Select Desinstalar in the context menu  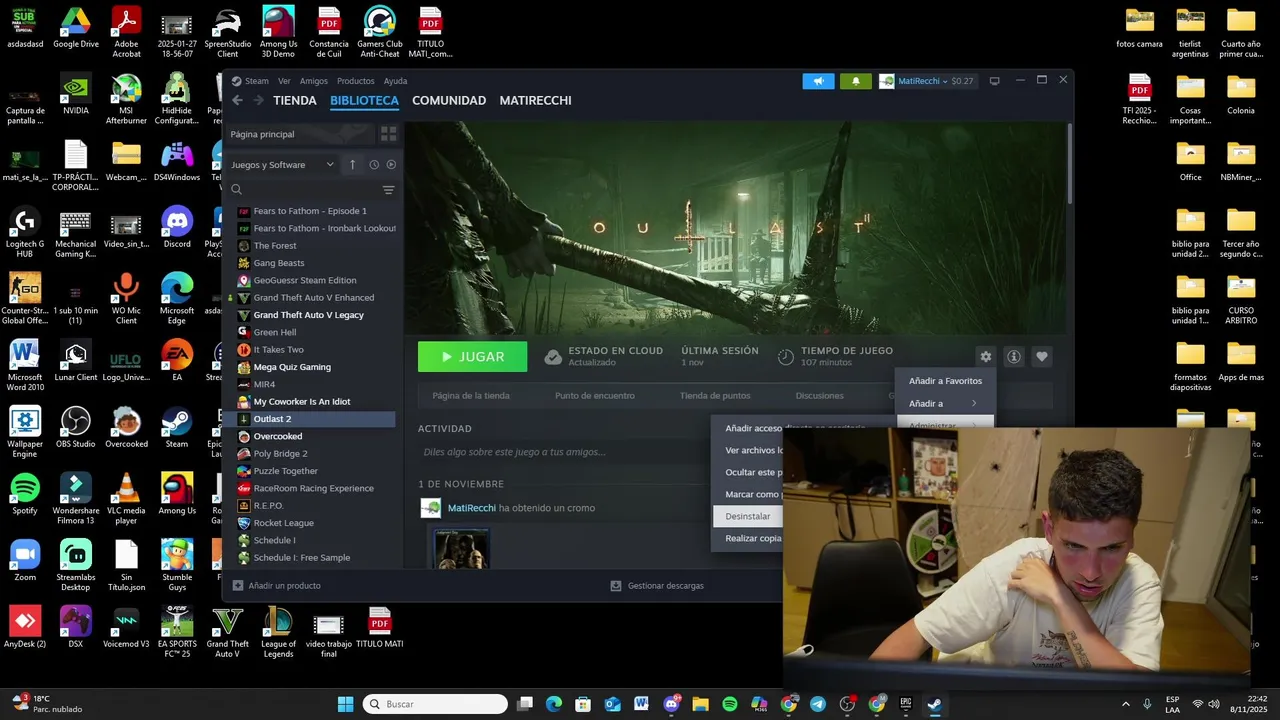[x=747, y=516]
